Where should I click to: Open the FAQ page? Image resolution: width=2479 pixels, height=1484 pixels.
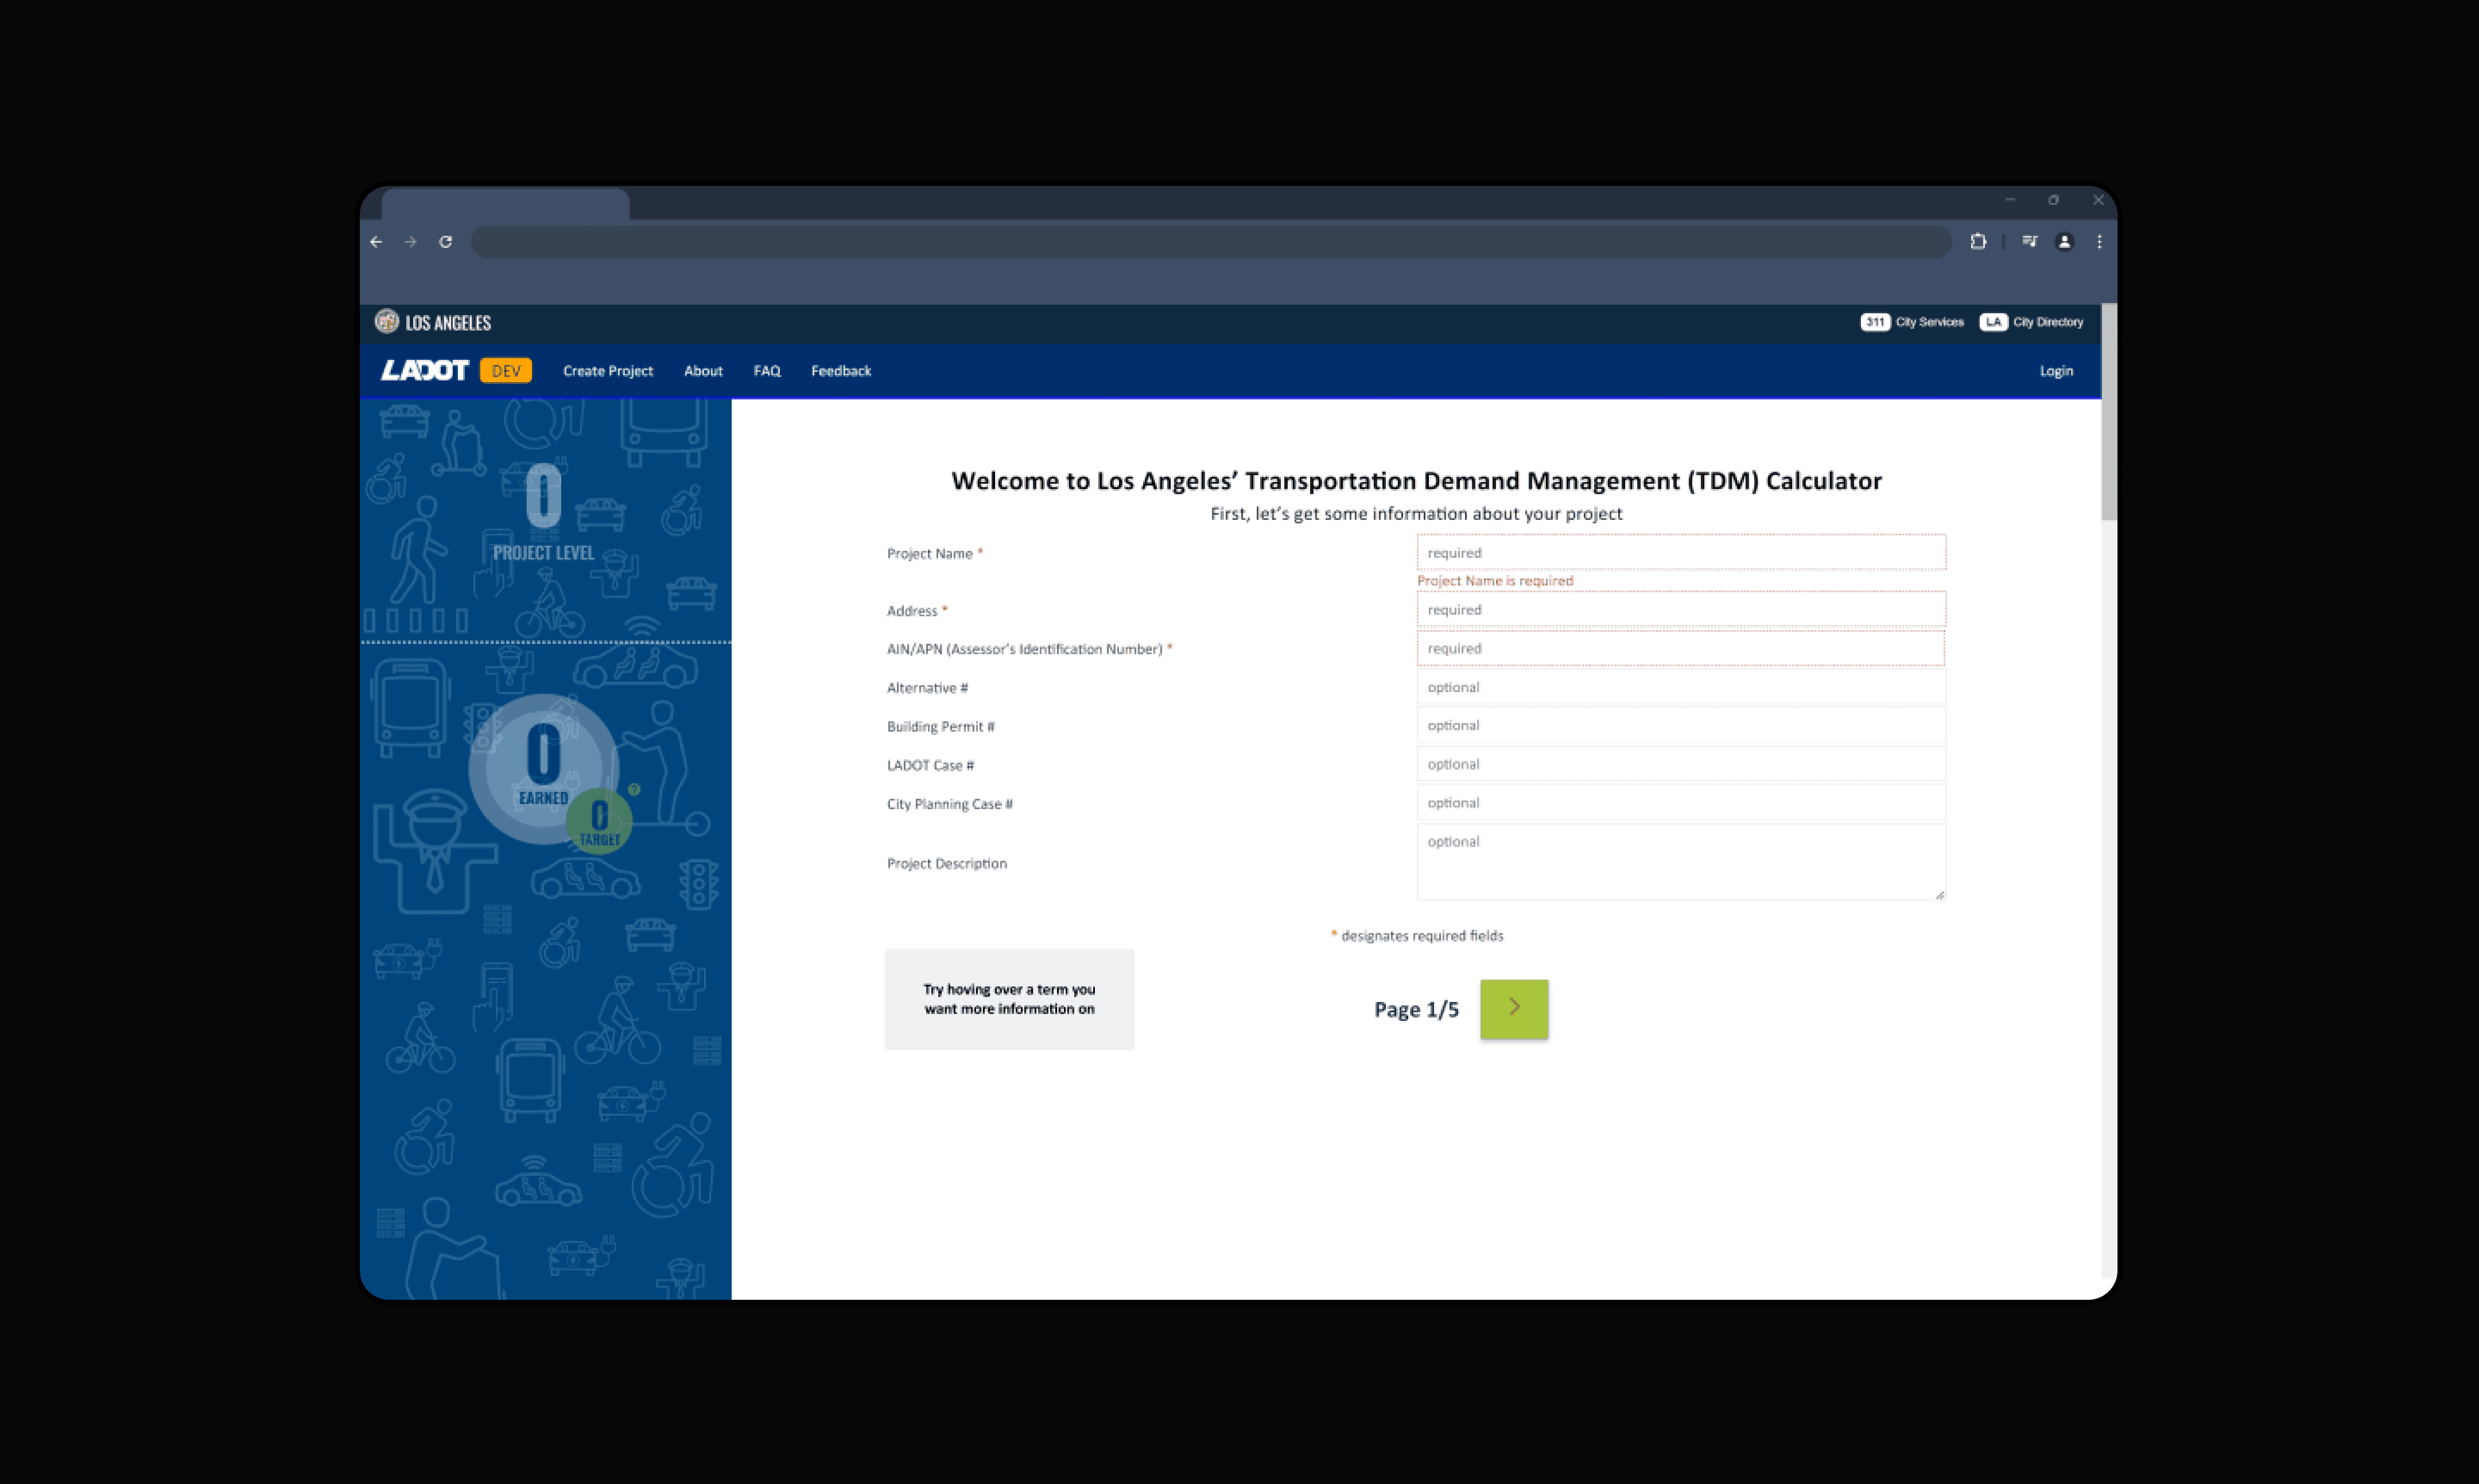(766, 371)
